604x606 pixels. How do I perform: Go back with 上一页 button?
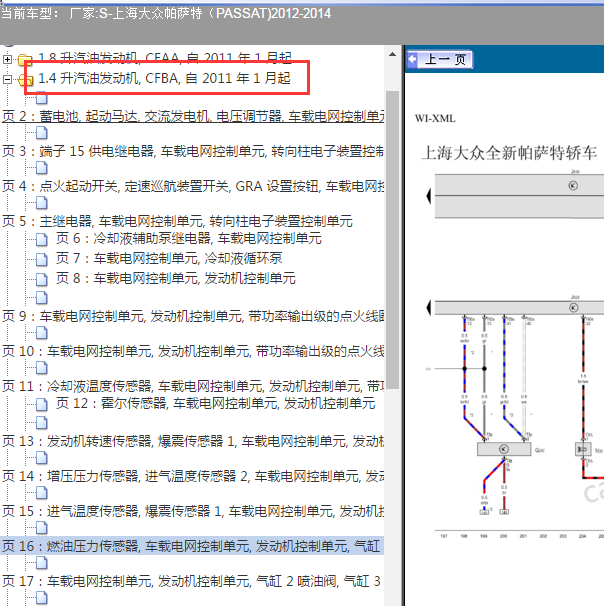(440, 60)
